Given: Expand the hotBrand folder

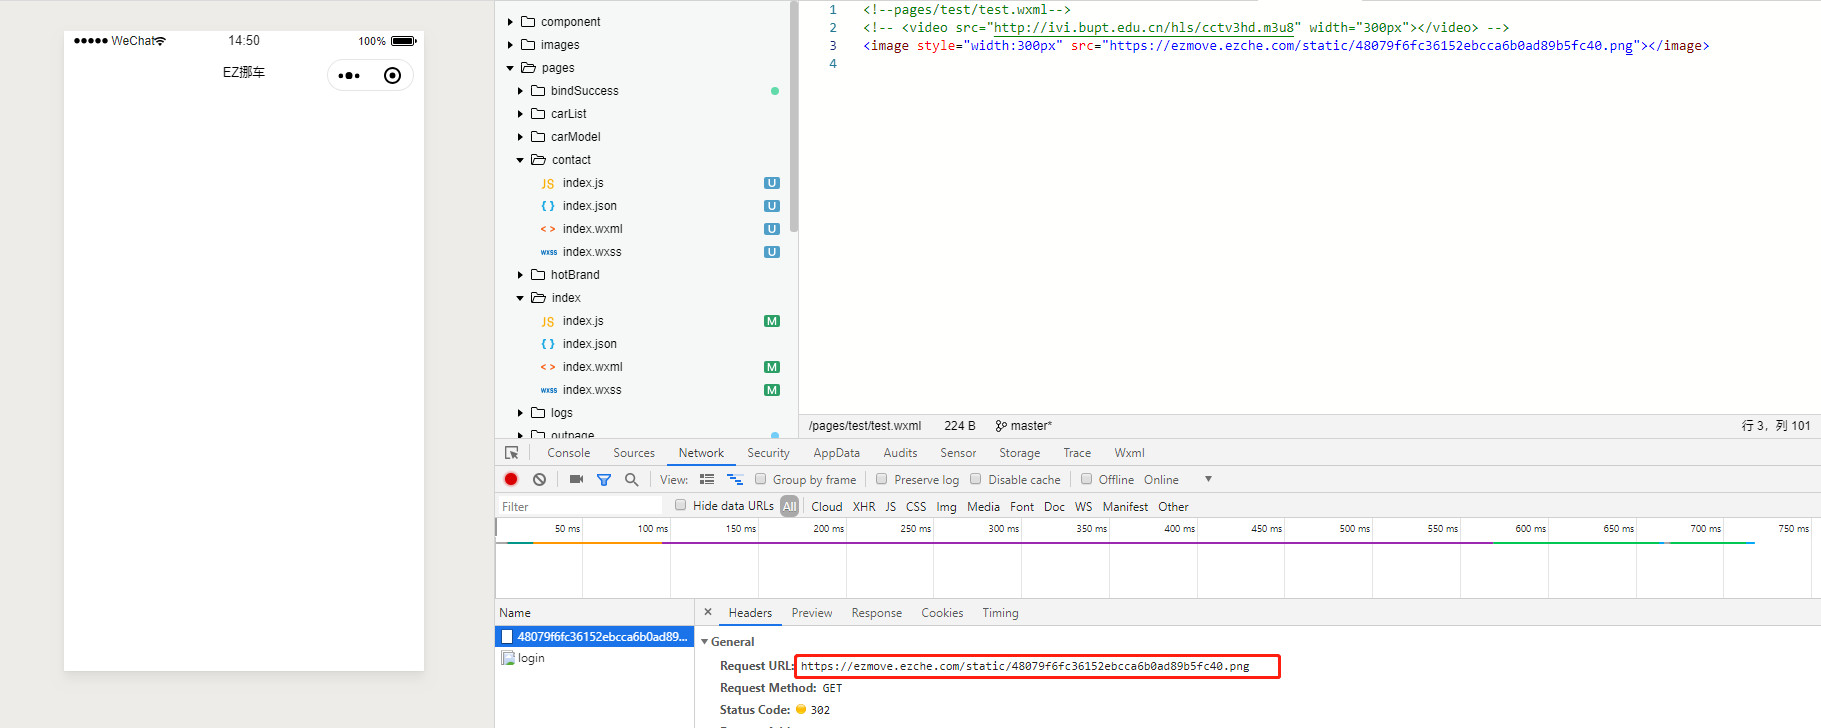Looking at the screenshot, I should (520, 275).
